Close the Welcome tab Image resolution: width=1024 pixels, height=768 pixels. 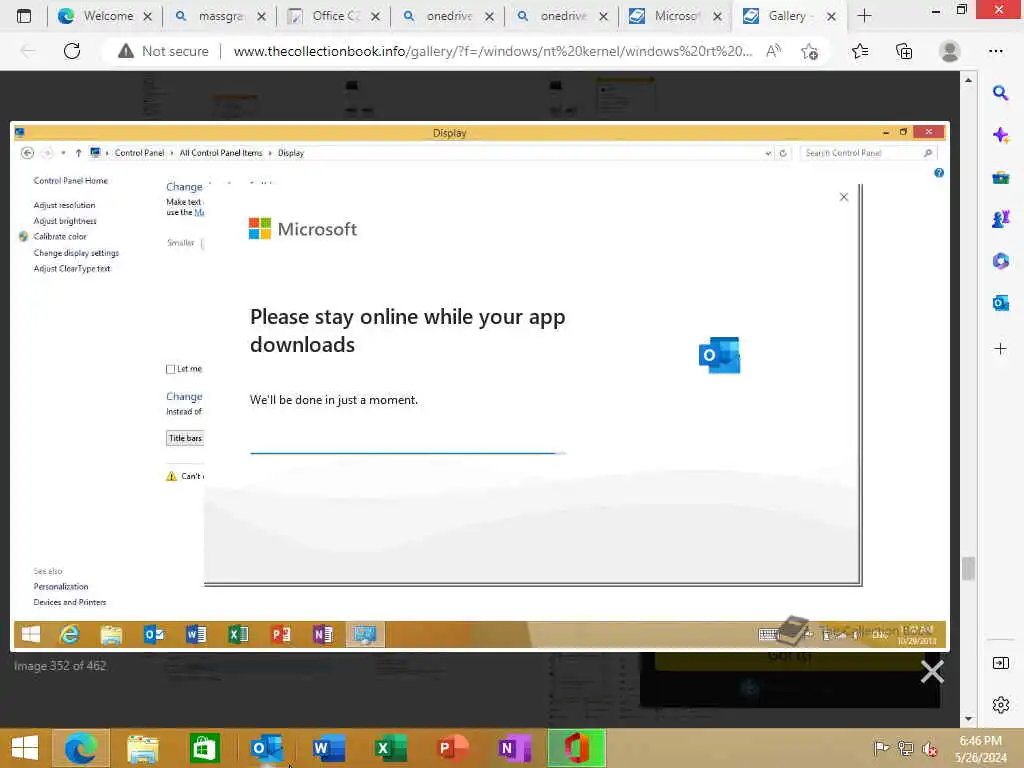pos(148,16)
